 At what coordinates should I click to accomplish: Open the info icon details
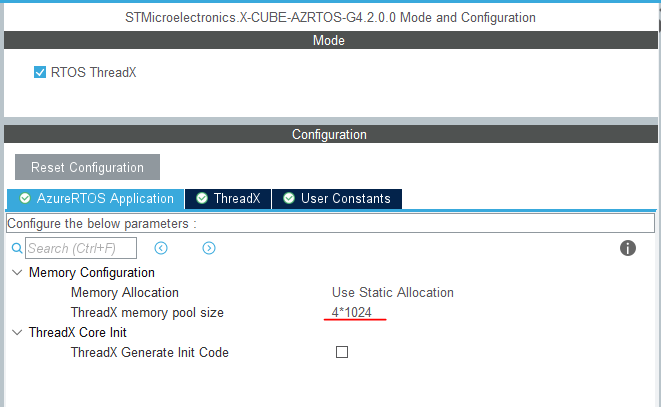pyautogui.click(x=628, y=248)
